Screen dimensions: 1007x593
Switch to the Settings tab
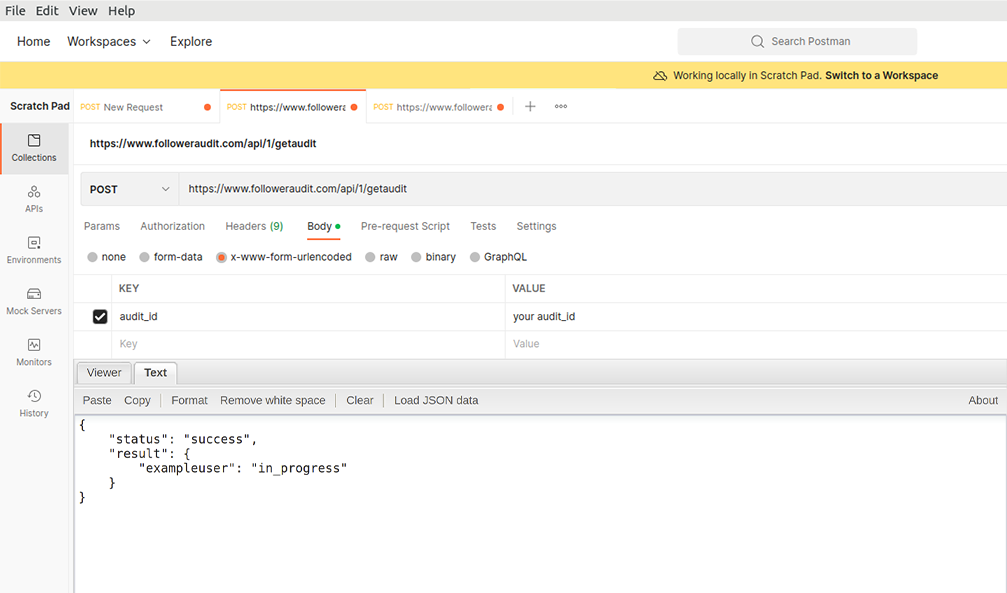click(x=536, y=226)
